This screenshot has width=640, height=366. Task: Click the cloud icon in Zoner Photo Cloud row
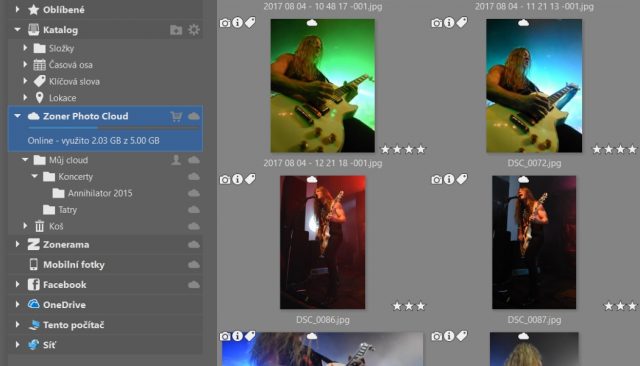pyautogui.click(x=194, y=116)
